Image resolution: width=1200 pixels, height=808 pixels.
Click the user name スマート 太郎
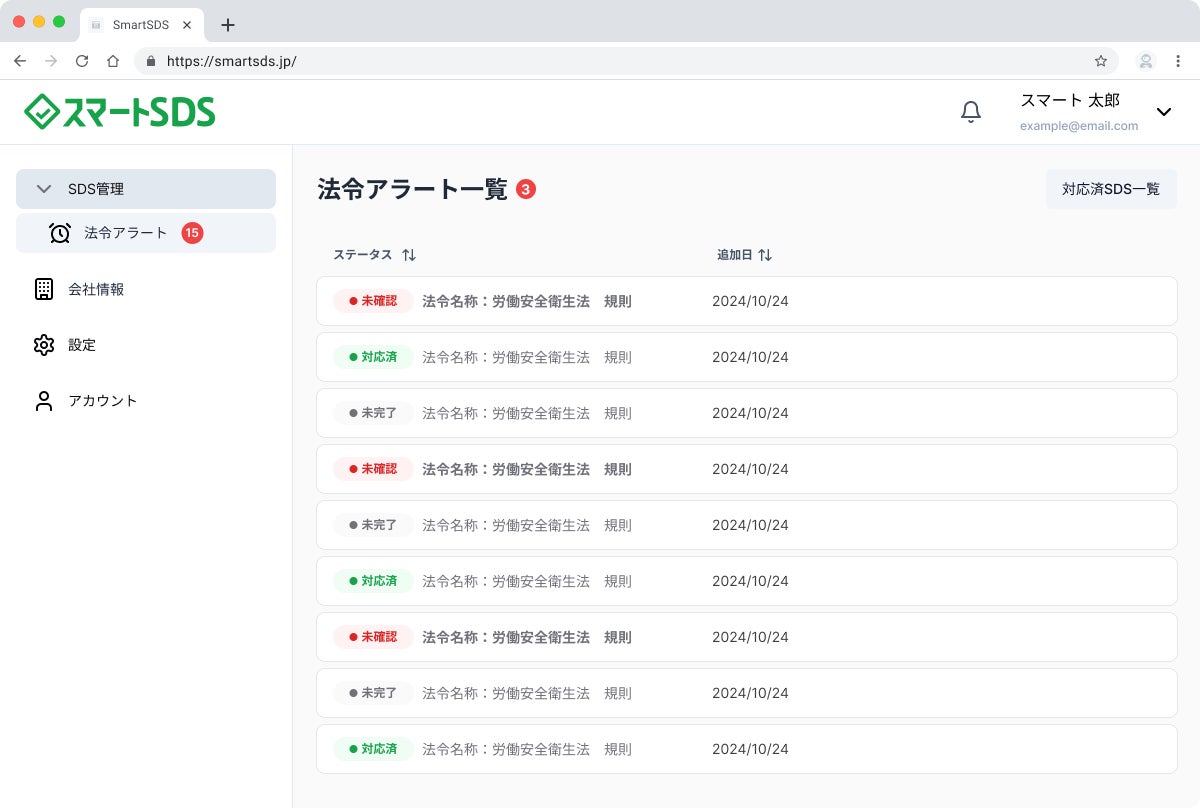pos(1070,100)
